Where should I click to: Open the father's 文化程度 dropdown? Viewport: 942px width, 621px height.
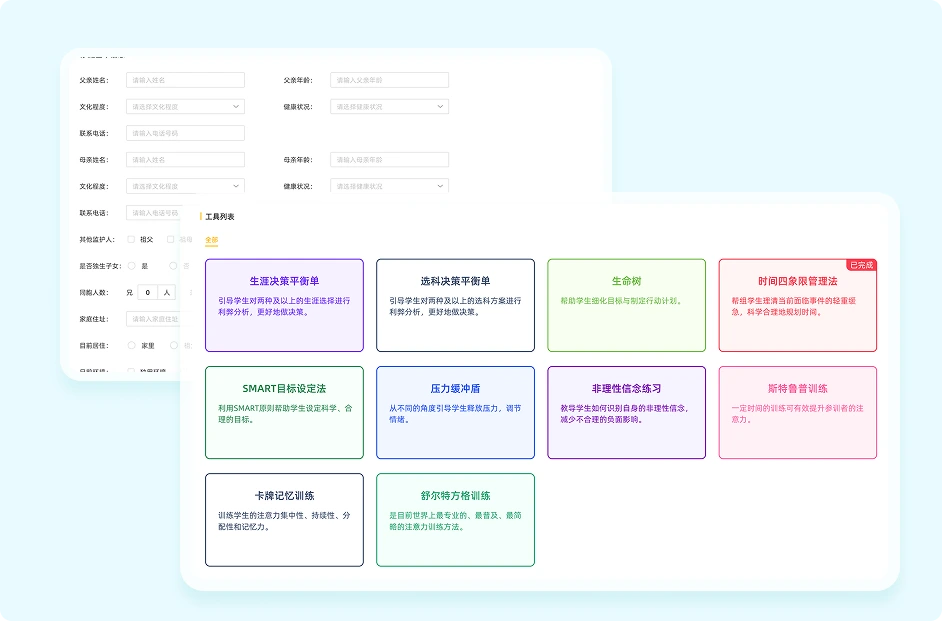tap(184, 106)
